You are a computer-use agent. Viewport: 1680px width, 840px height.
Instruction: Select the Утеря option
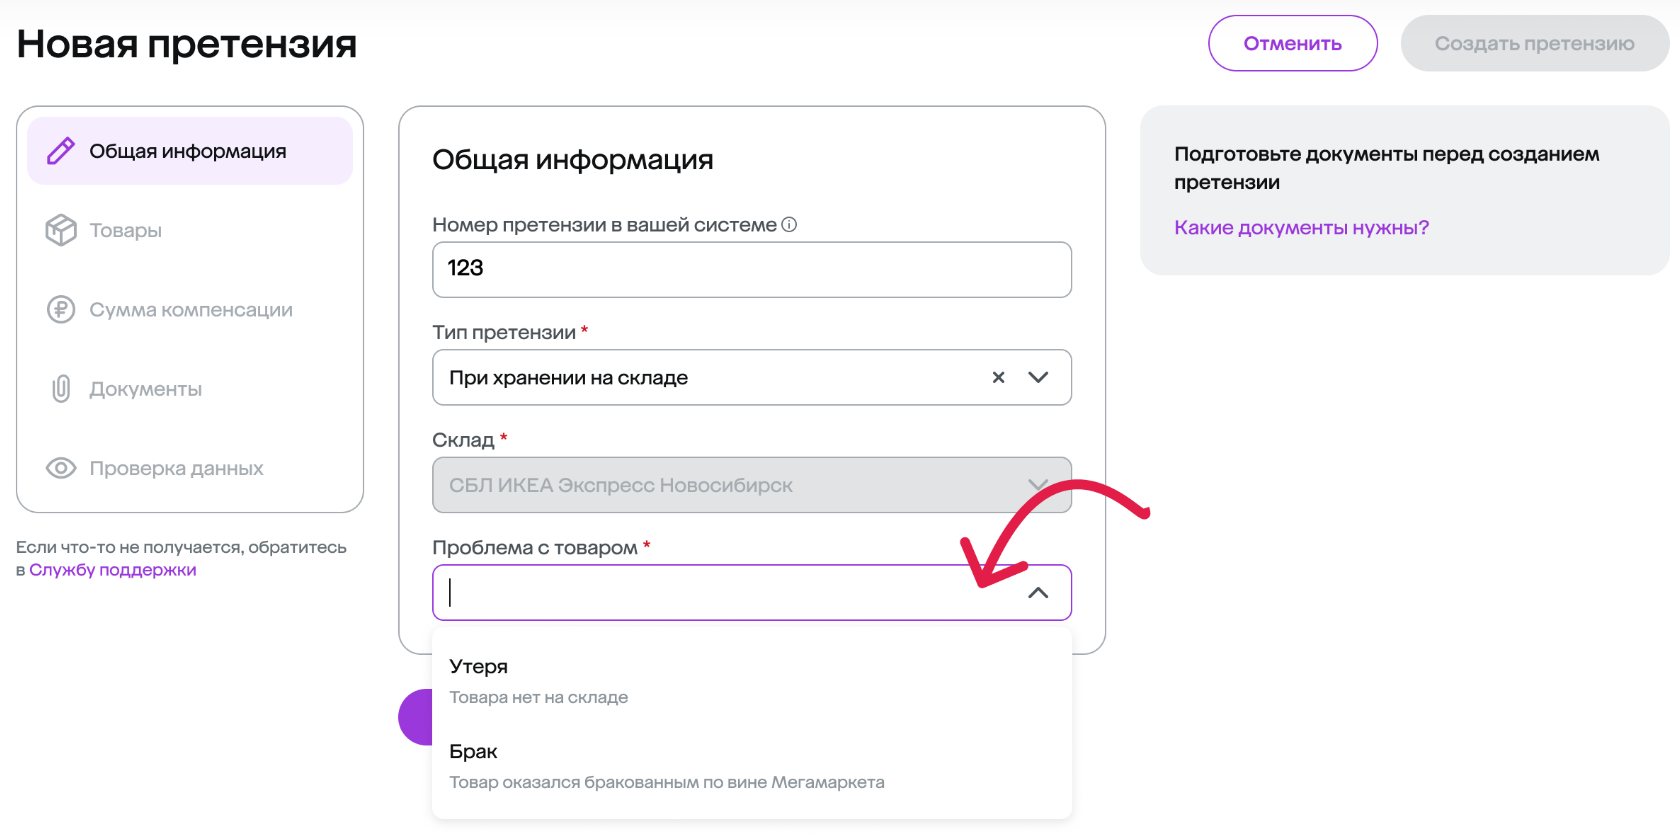tap(752, 680)
